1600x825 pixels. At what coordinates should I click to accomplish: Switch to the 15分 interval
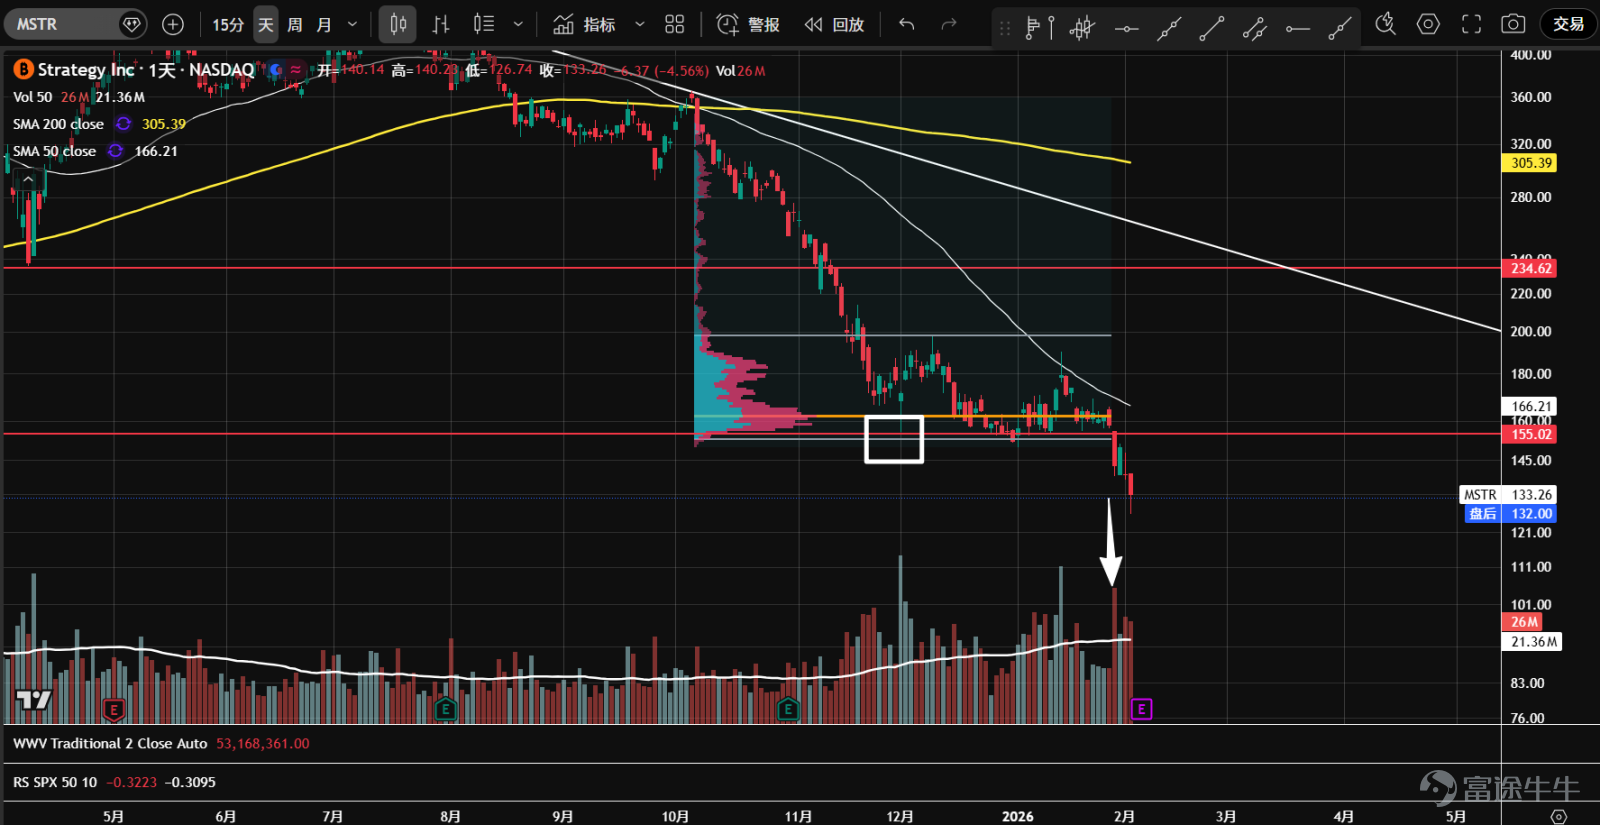tap(228, 24)
